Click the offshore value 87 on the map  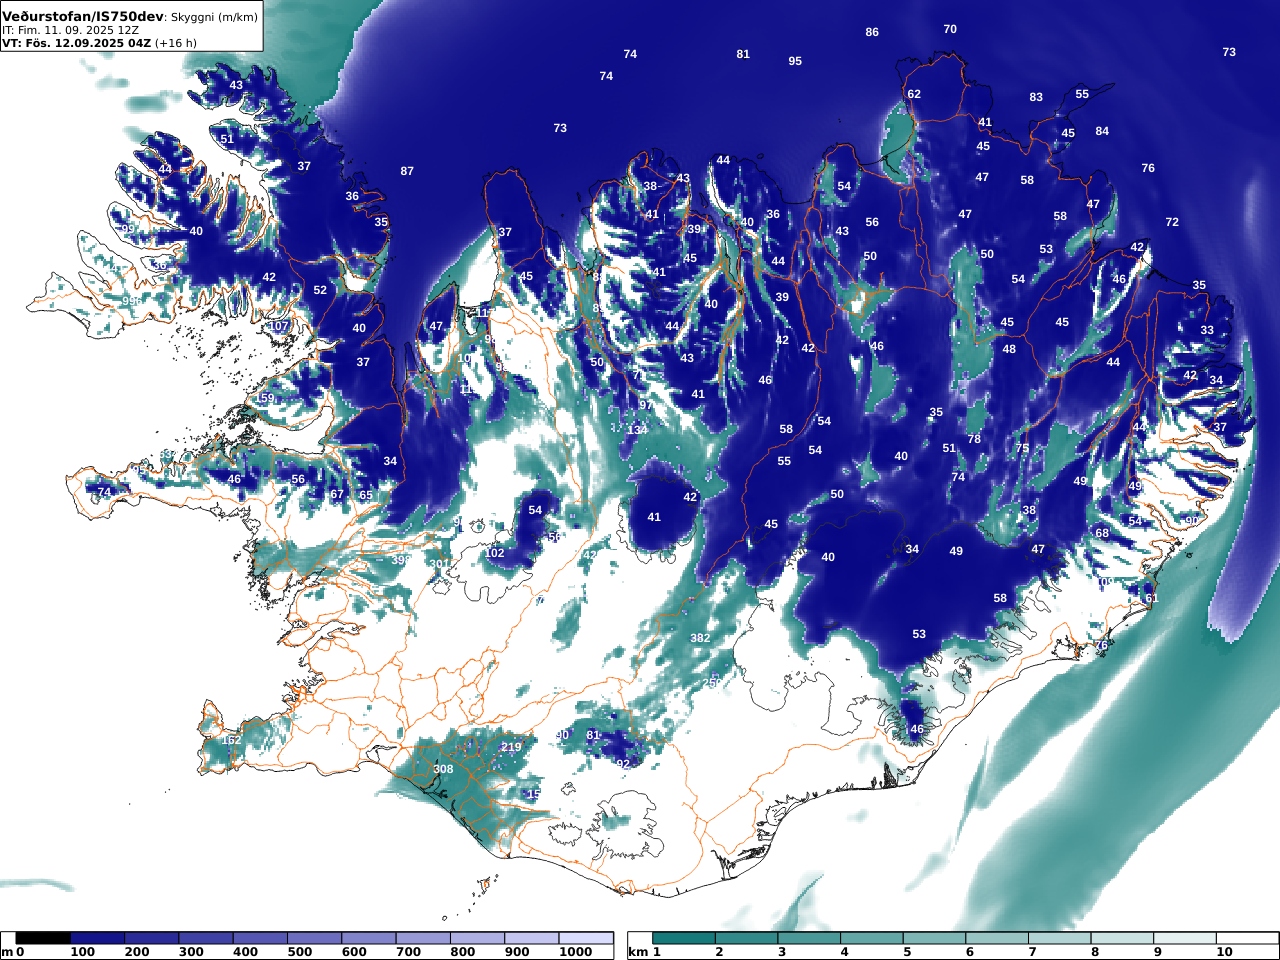coord(407,171)
